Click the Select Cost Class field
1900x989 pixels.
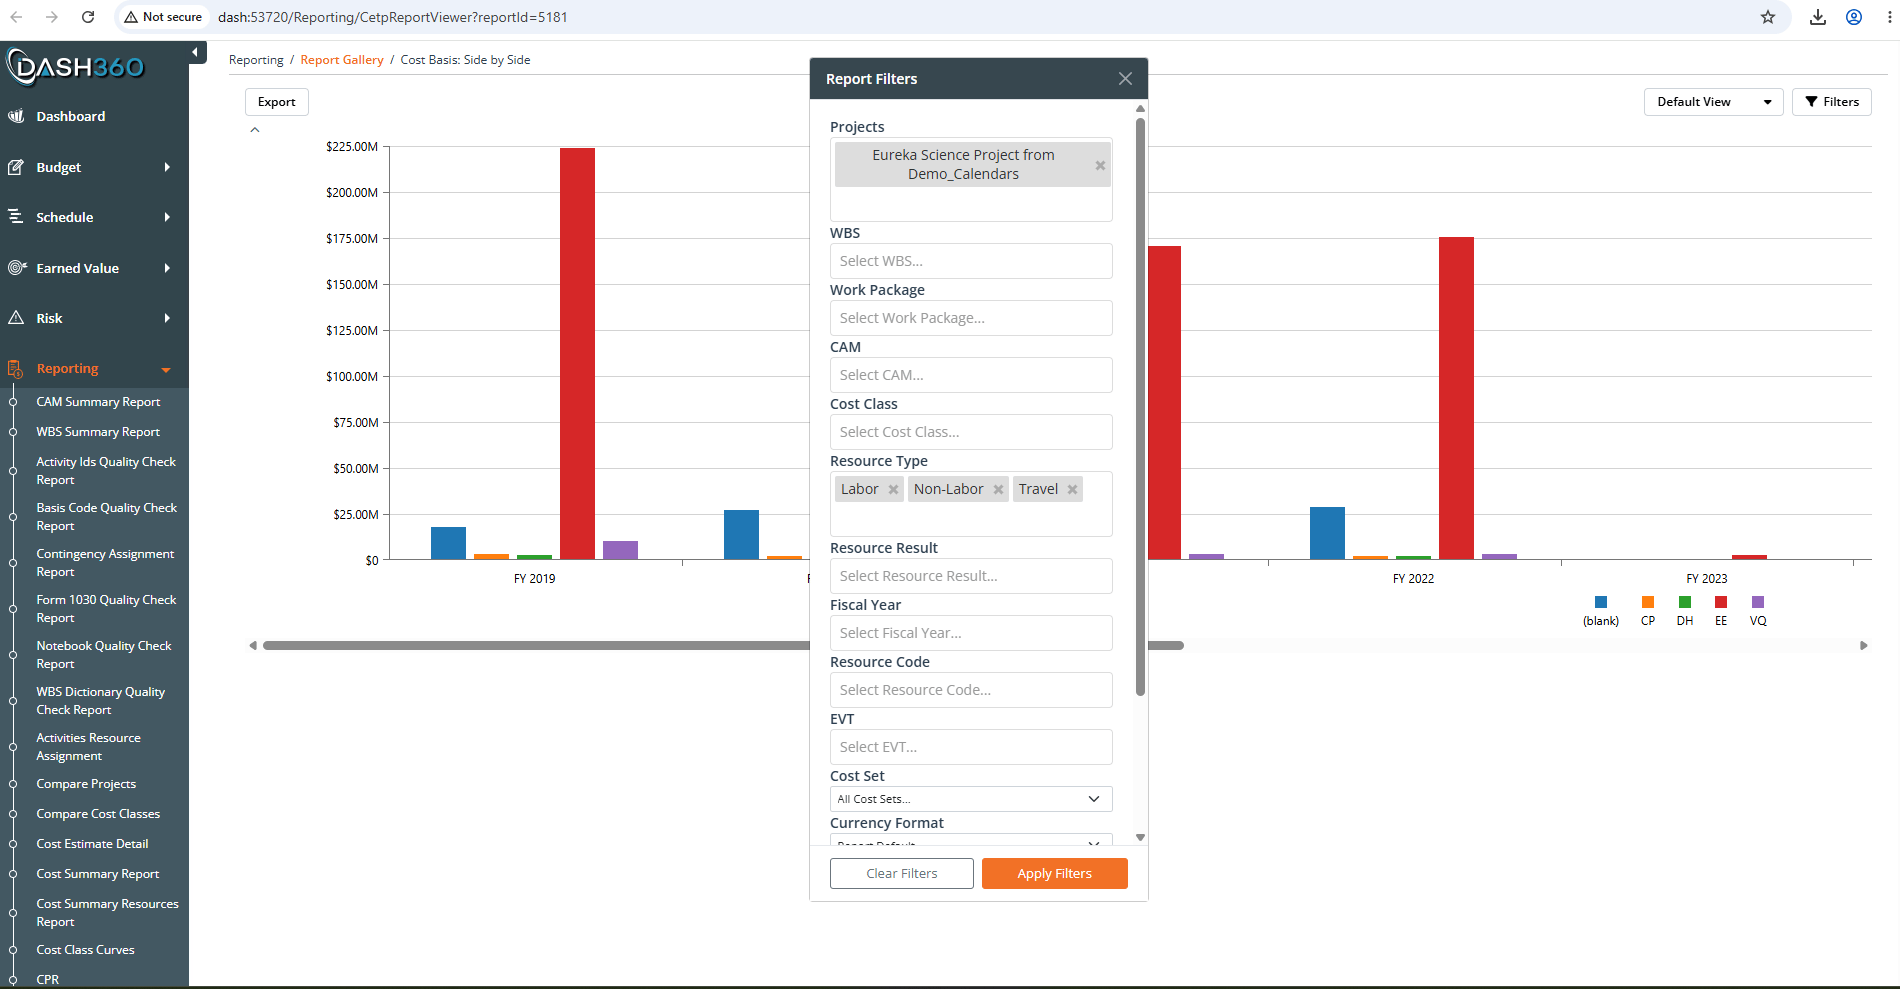pyautogui.click(x=971, y=432)
